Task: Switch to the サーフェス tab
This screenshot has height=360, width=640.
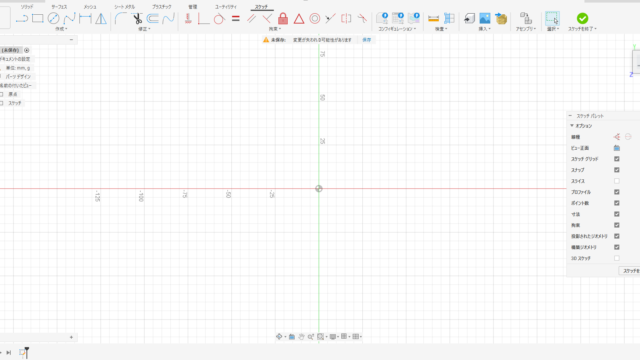Action: point(59,7)
